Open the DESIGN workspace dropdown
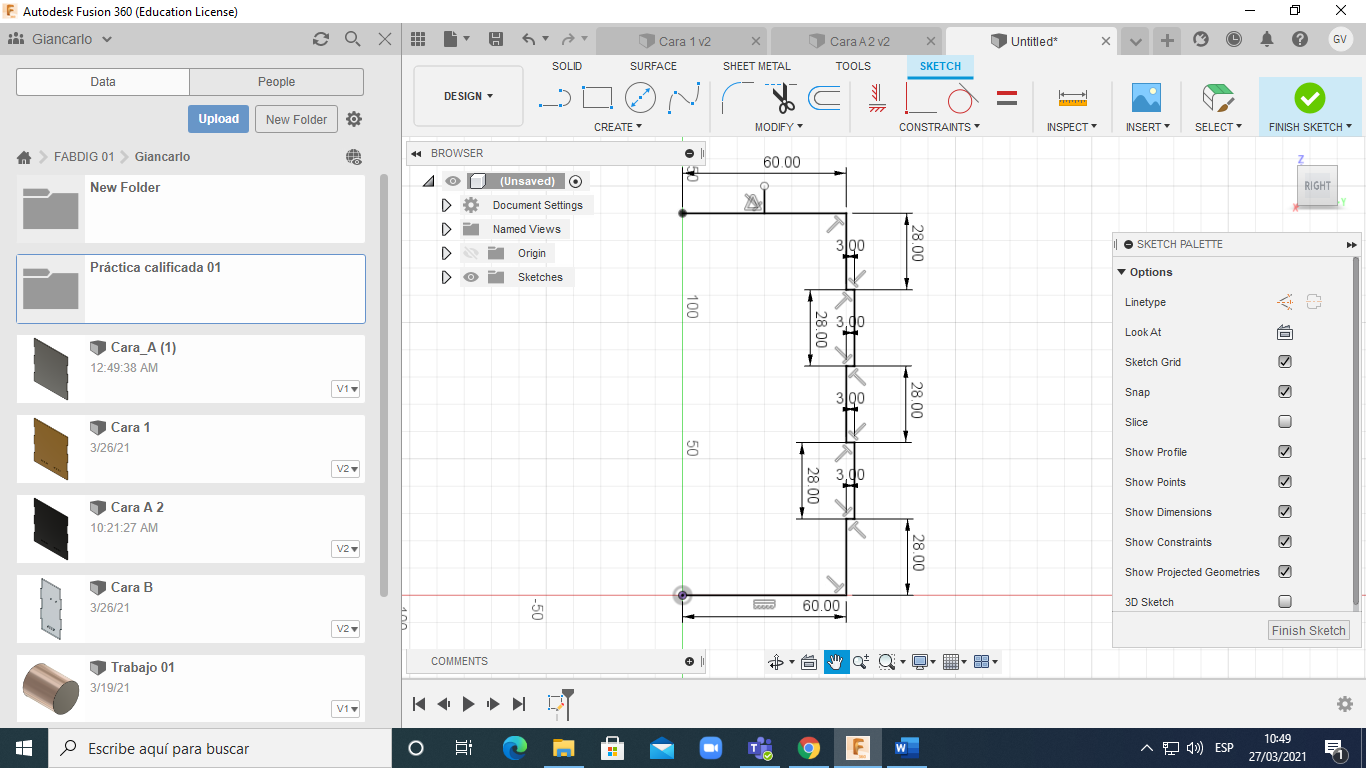Viewport: 1366px width, 768px height. click(x=468, y=96)
